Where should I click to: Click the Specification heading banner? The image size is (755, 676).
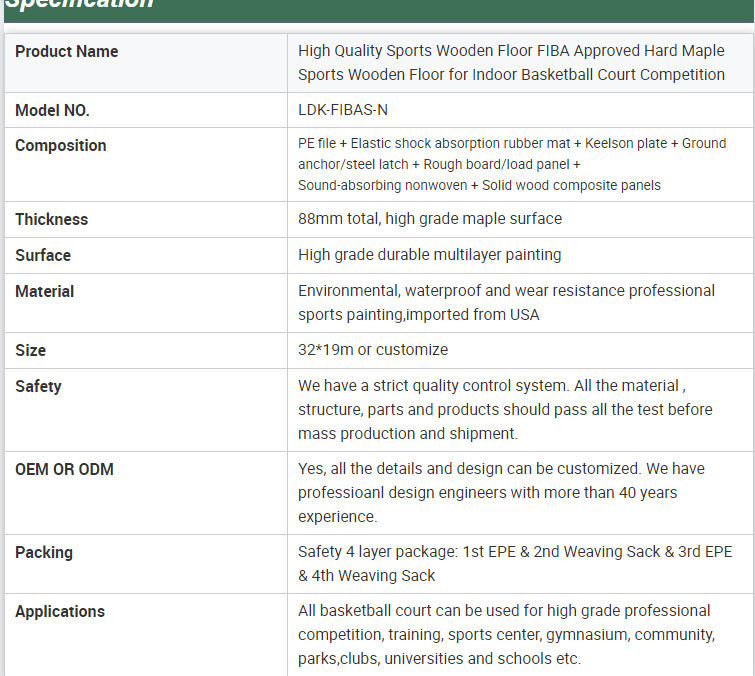click(x=378, y=8)
